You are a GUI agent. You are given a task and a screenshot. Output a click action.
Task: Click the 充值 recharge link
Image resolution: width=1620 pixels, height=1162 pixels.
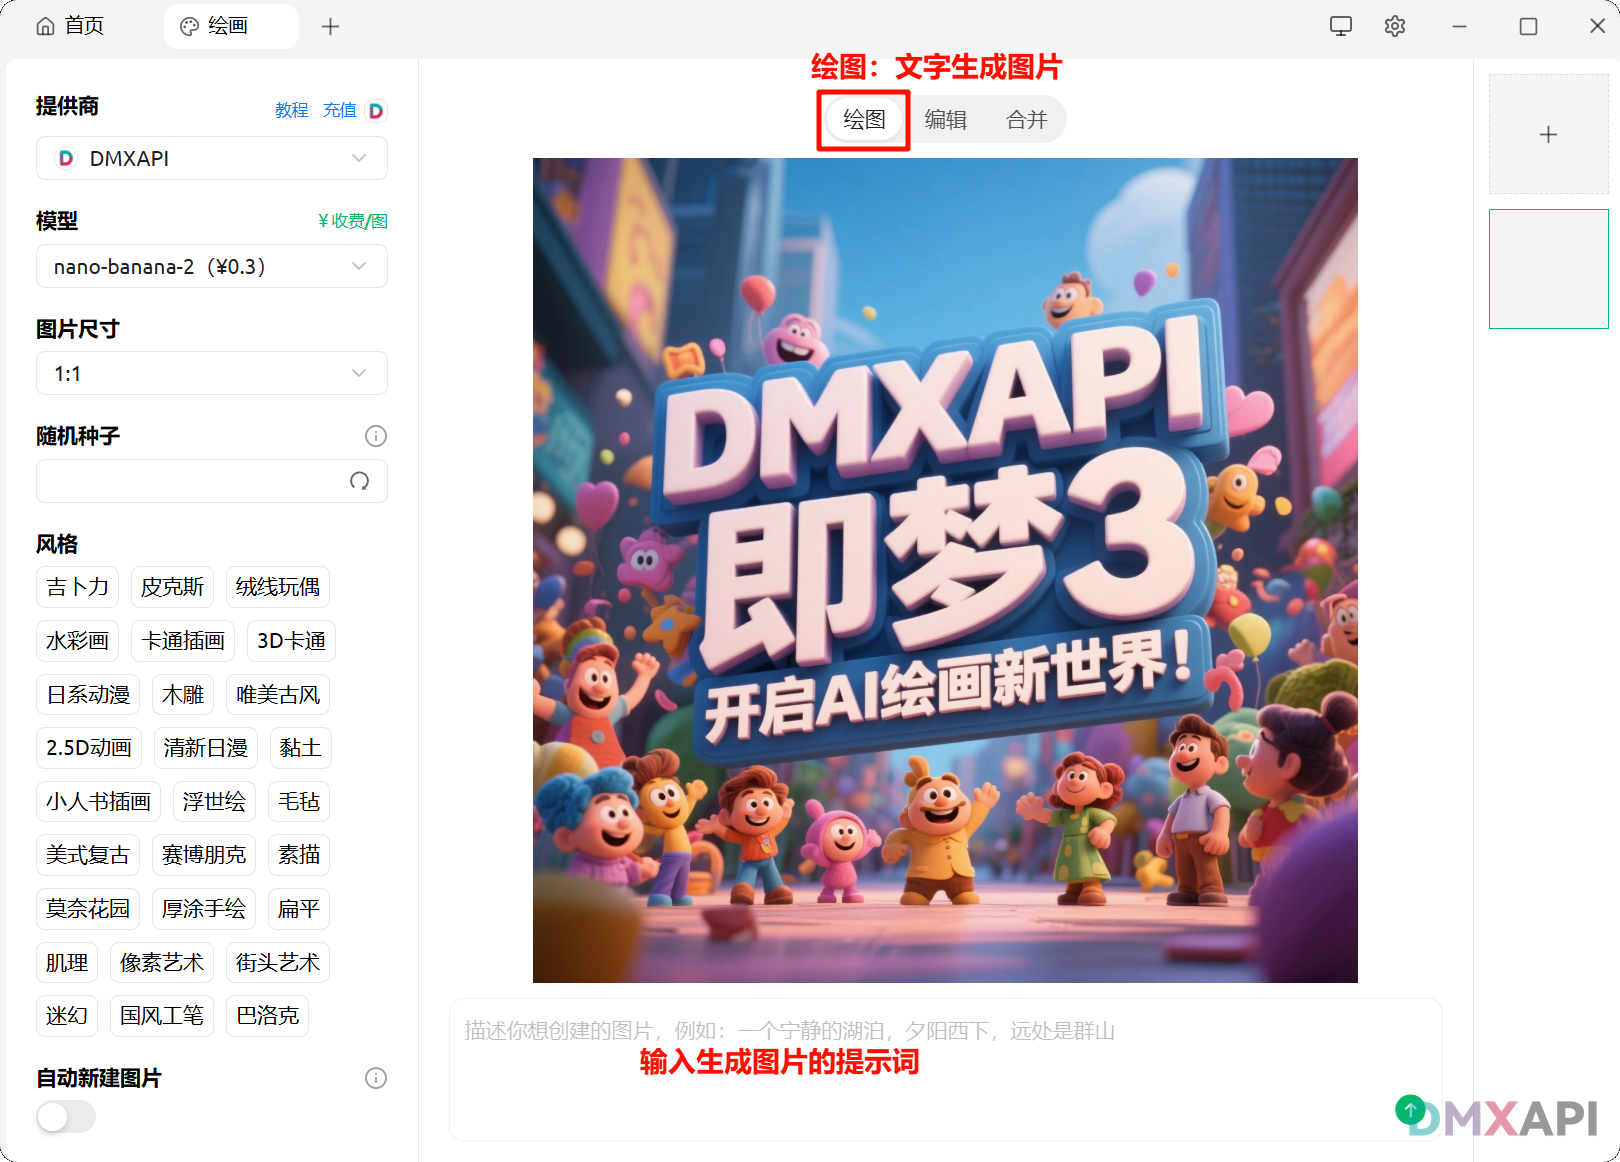pos(339,110)
